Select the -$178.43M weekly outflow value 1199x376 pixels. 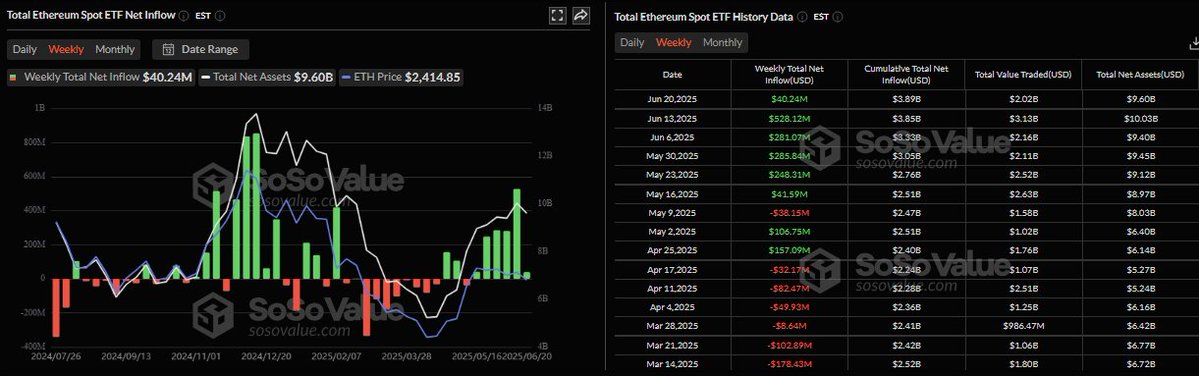789,364
